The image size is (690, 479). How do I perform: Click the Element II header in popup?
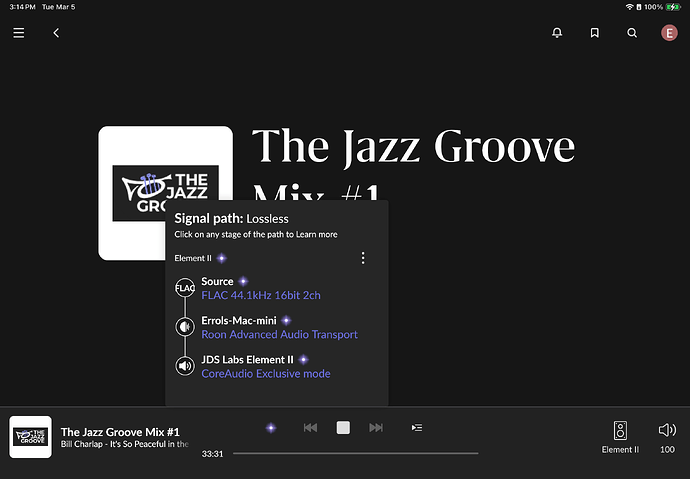coord(193,258)
